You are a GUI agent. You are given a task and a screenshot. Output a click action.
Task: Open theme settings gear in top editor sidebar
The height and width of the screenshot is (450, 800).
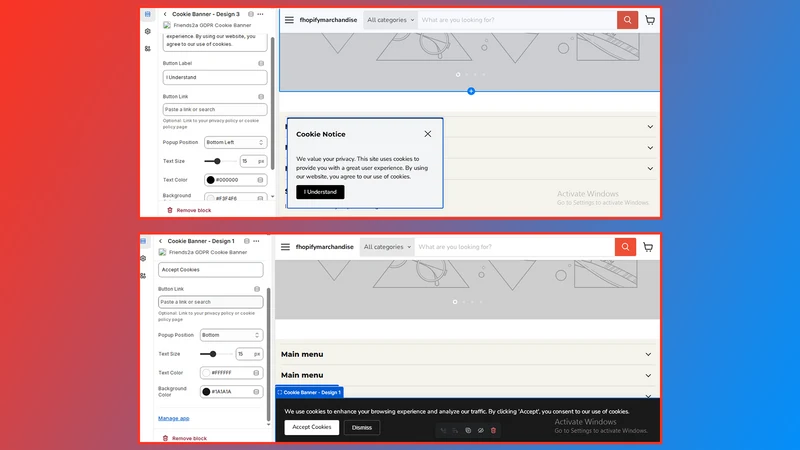(x=147, y=32)
